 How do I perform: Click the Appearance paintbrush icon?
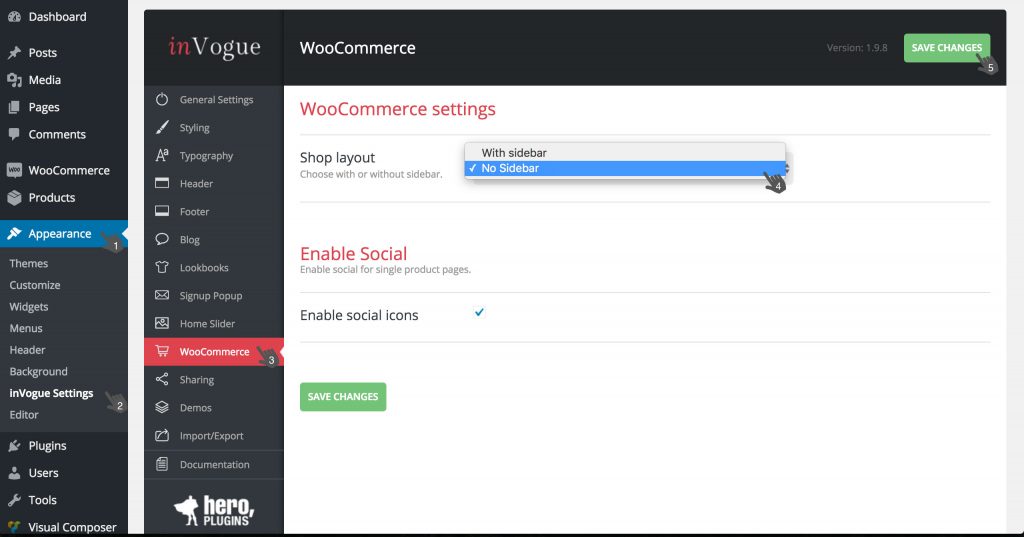(x=14, y=233)
